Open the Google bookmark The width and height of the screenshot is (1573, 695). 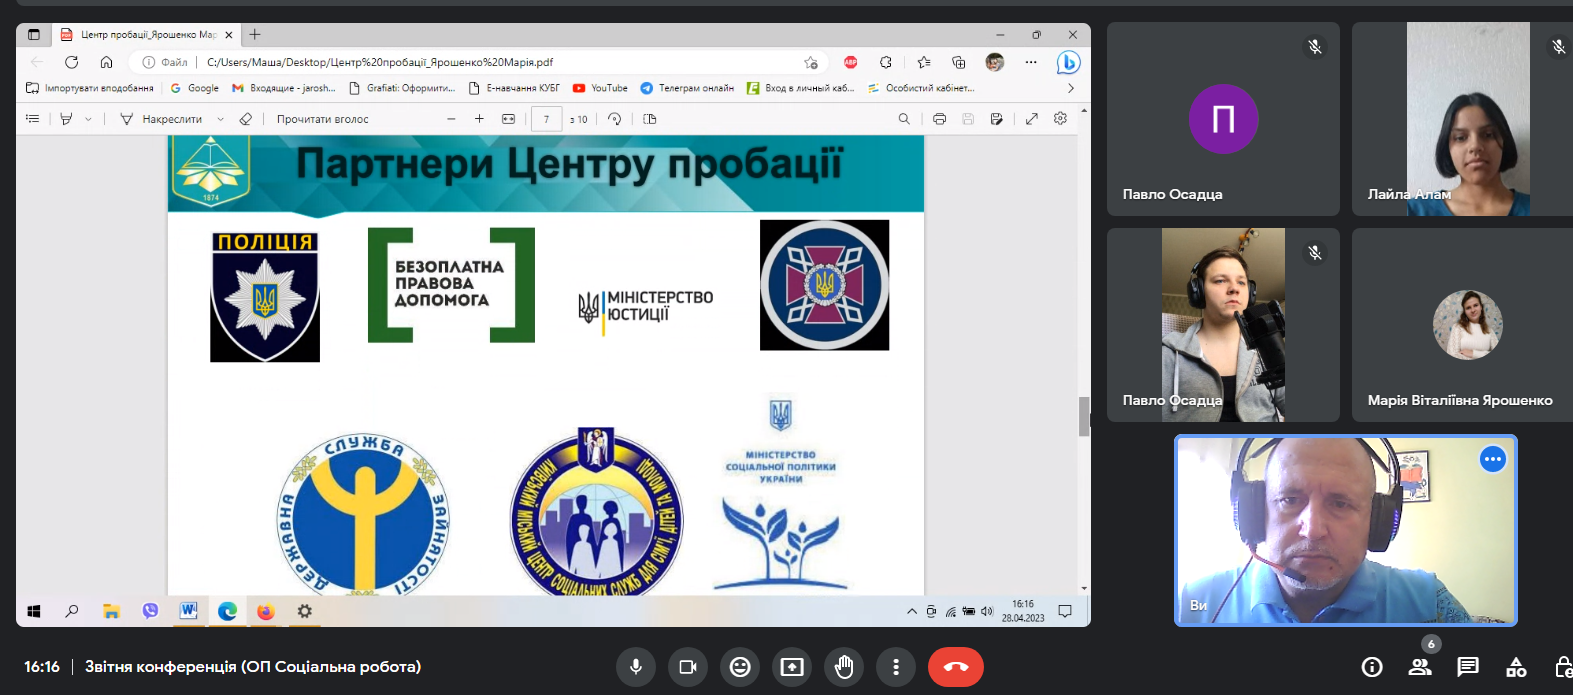tap(195, 88)
